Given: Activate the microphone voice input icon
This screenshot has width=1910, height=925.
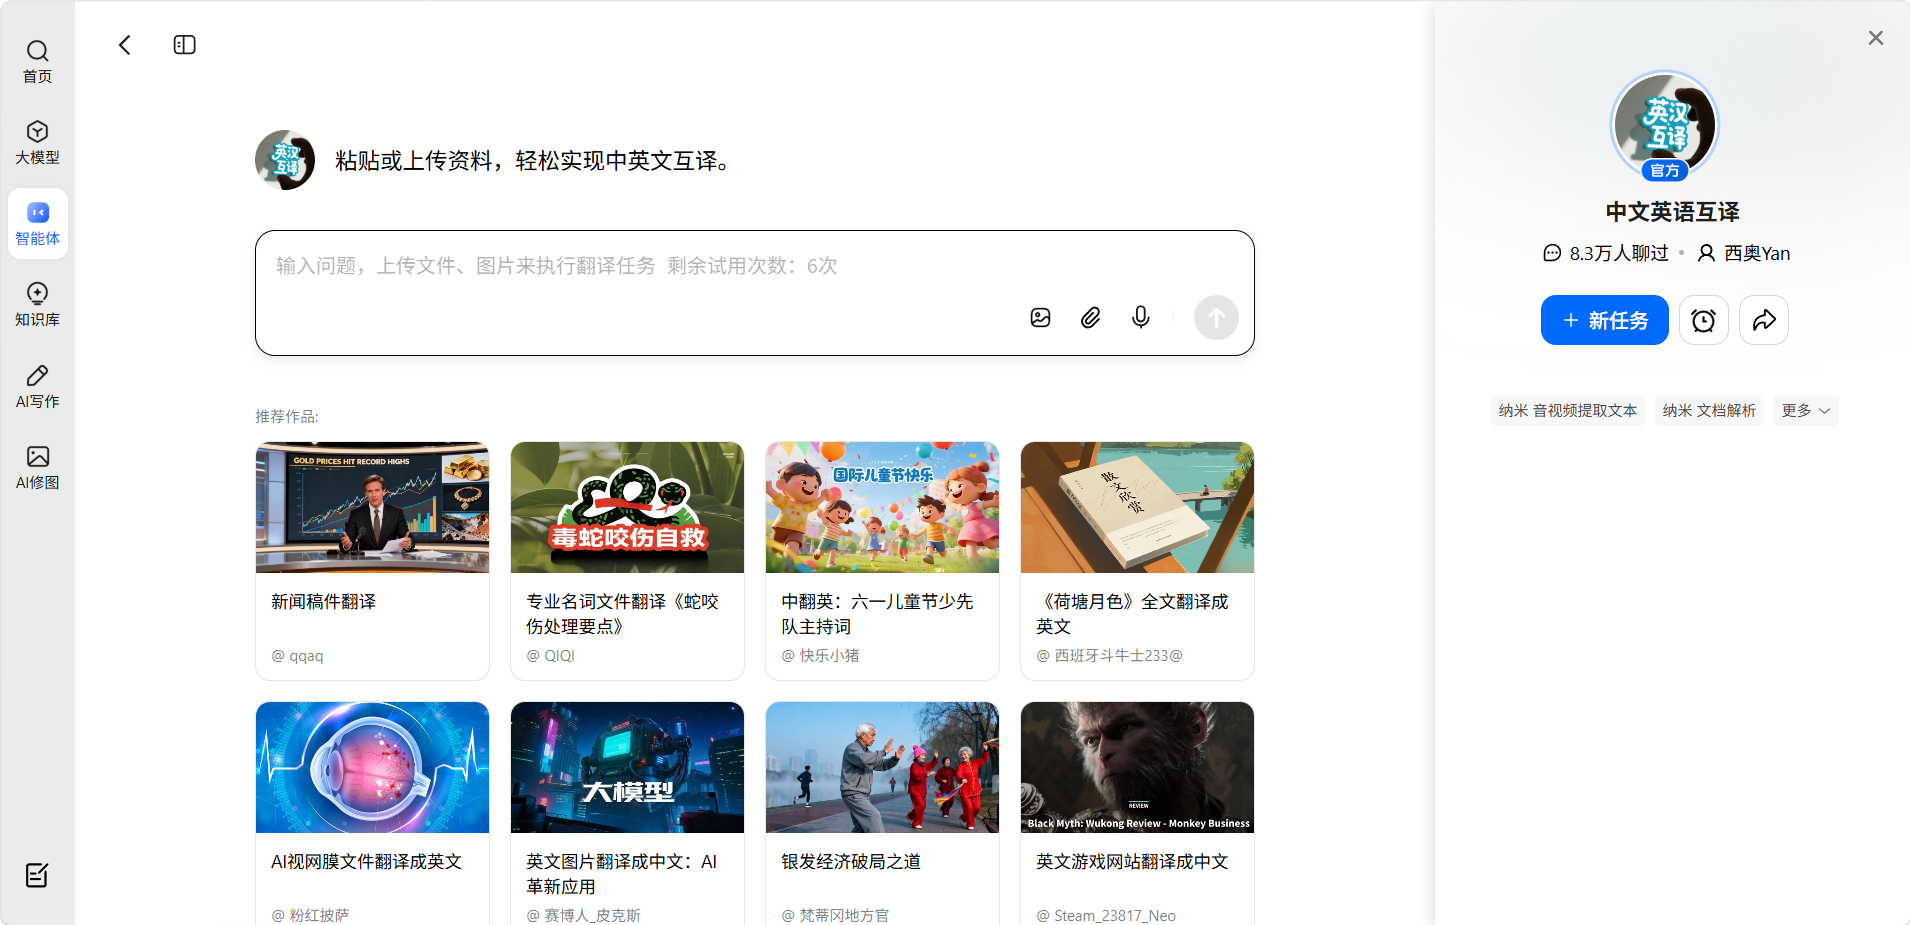Looking at the screenshot, I should pos(1140,318).
